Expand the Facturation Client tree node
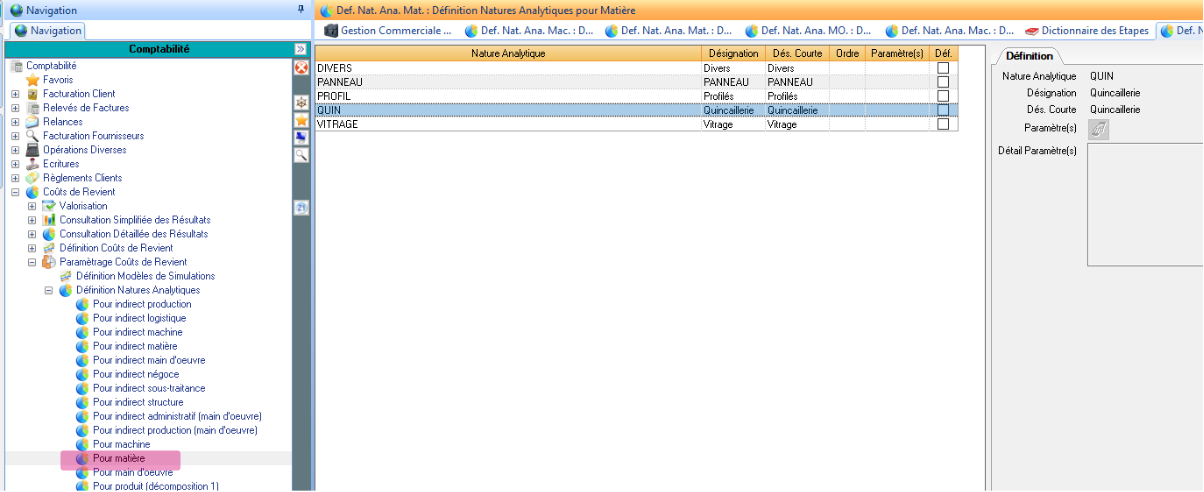The width and height of the screenshot is (1204, 492). pyautogui.click(x=15, y=94)
